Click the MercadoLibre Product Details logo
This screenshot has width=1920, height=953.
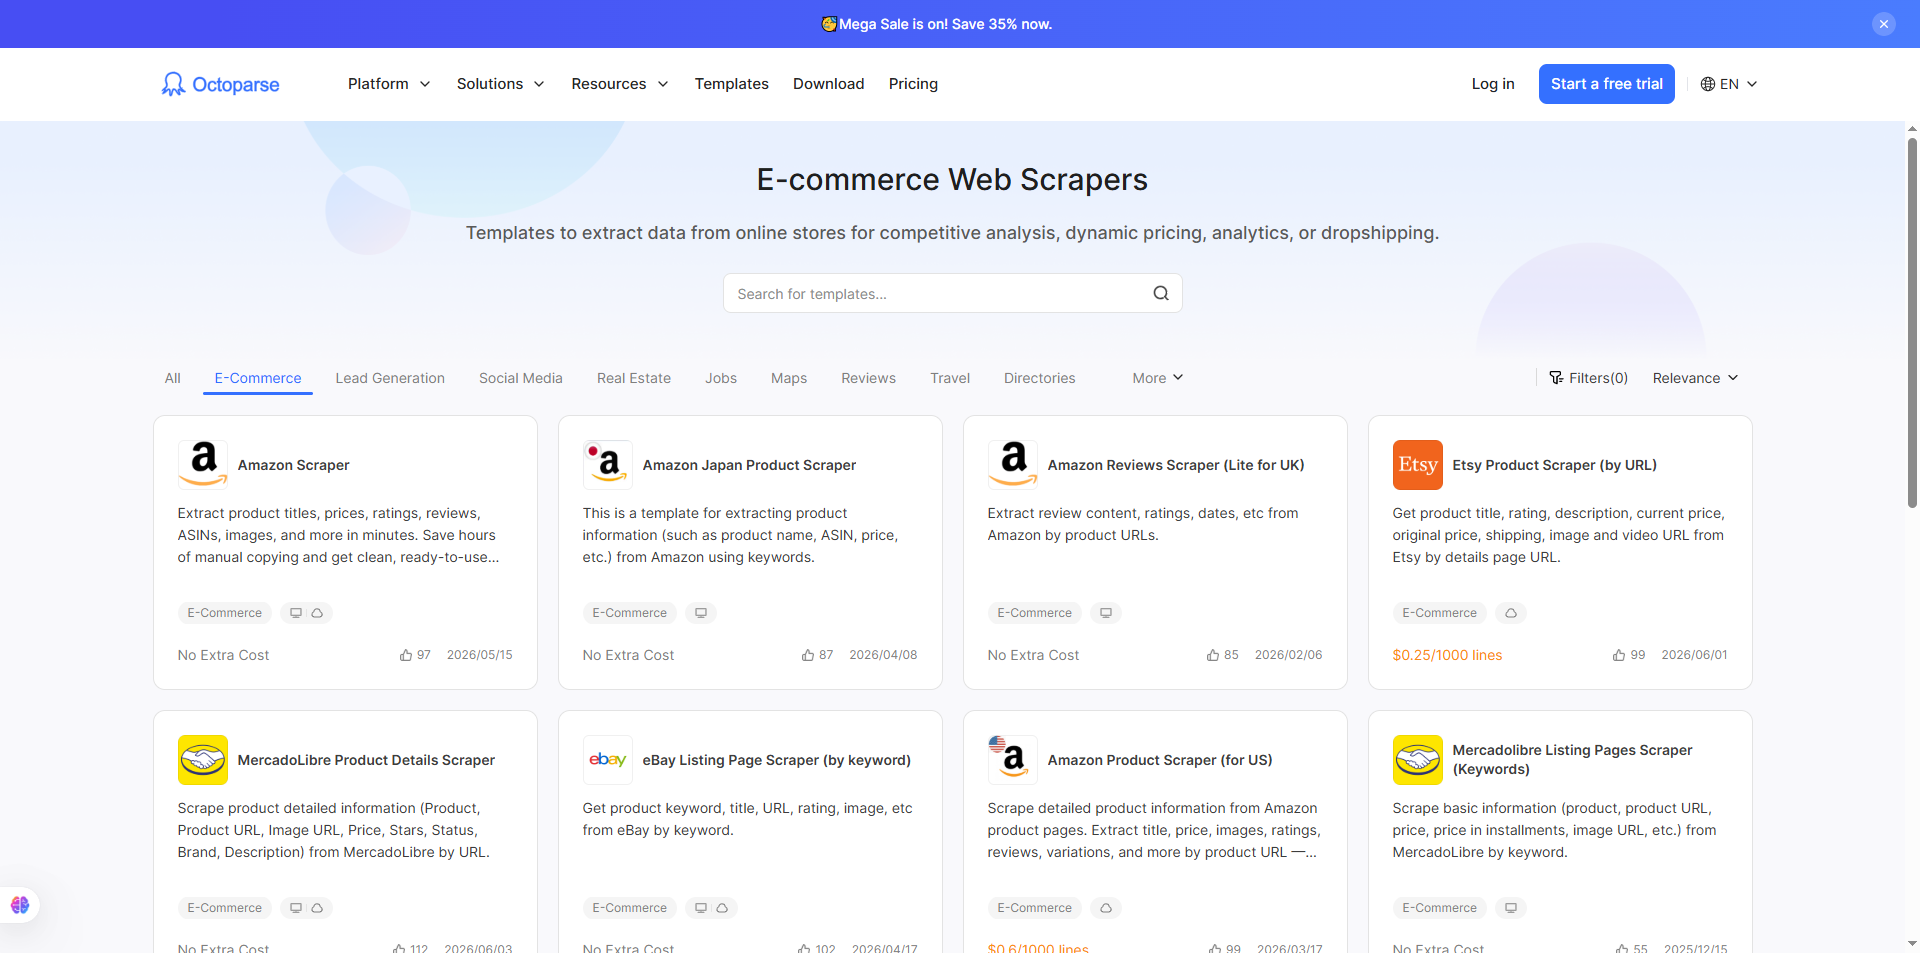pyautogui.click(x=203, y=760)
